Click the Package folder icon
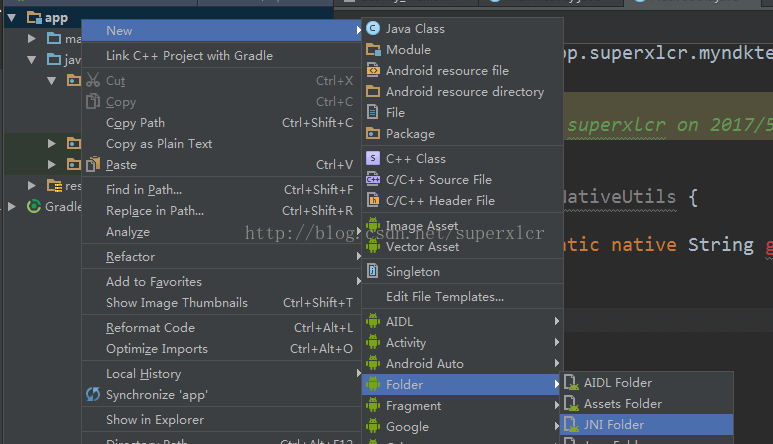Viewport: 773px width, 444px height. coord(373,134)
